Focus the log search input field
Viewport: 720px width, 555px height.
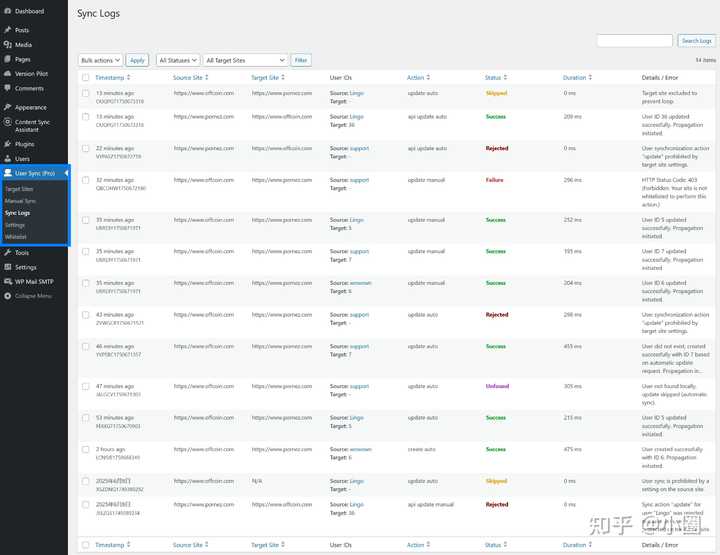634,41
